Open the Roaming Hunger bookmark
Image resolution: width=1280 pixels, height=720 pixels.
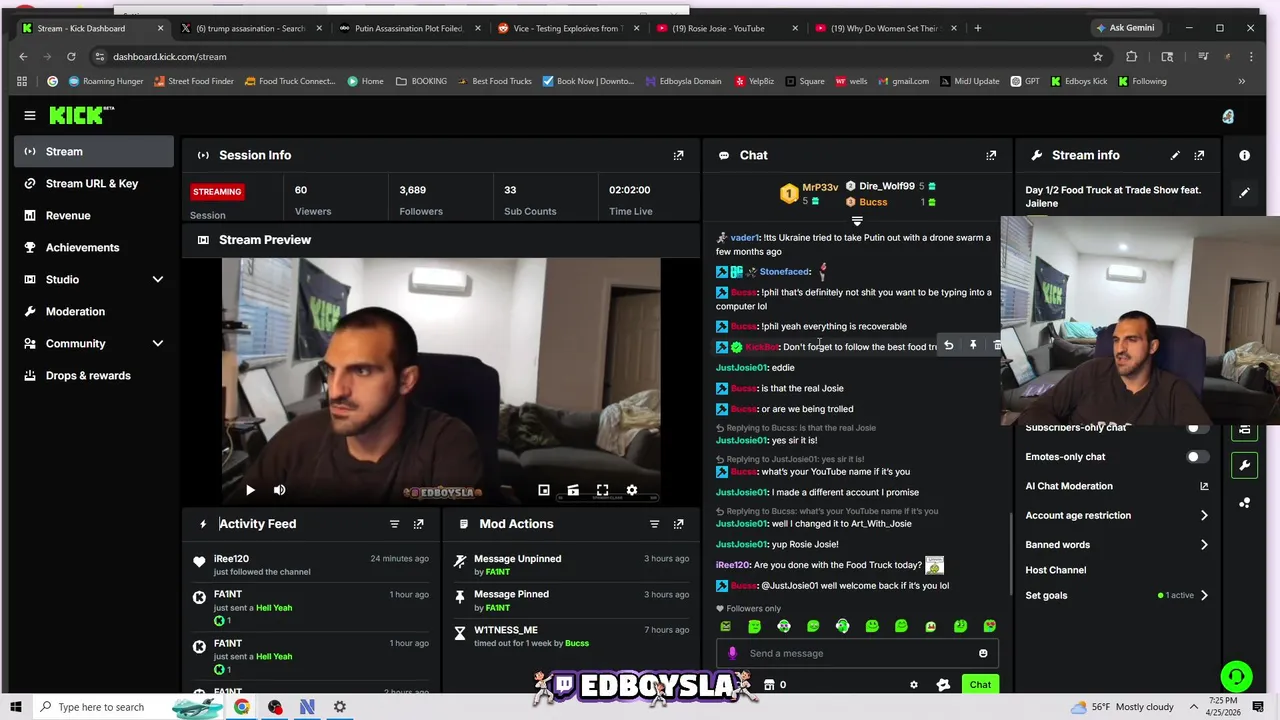[104, 81]
